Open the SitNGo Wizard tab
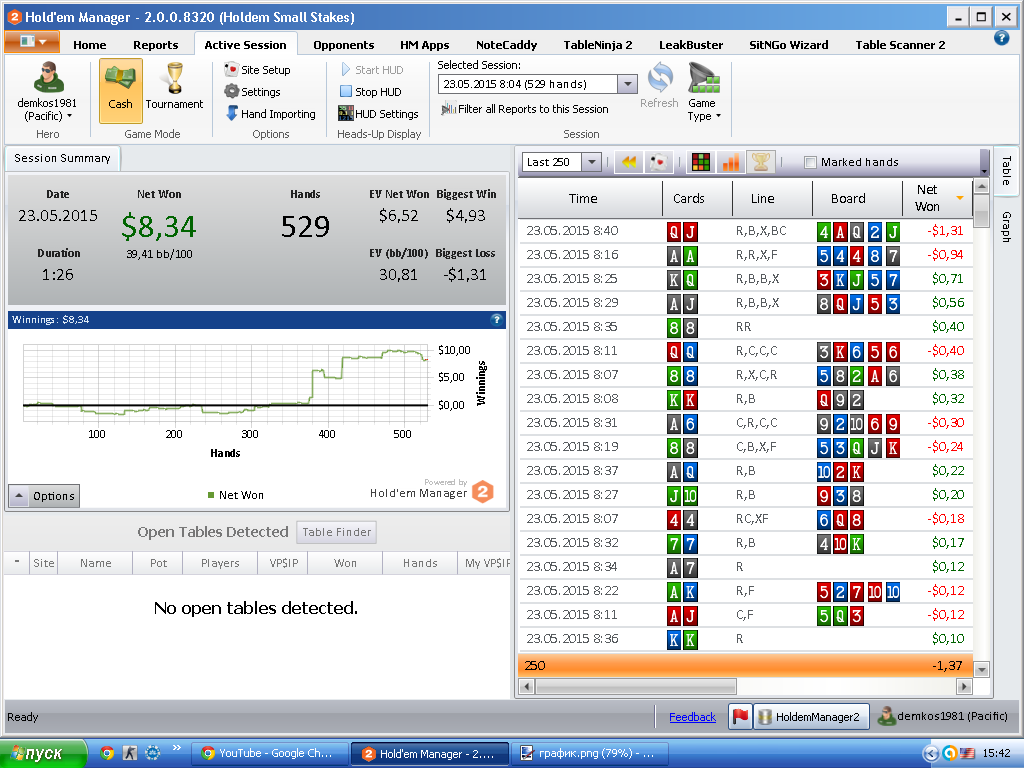The width and height of the screenshot is (1024, 768). [788, 44]
